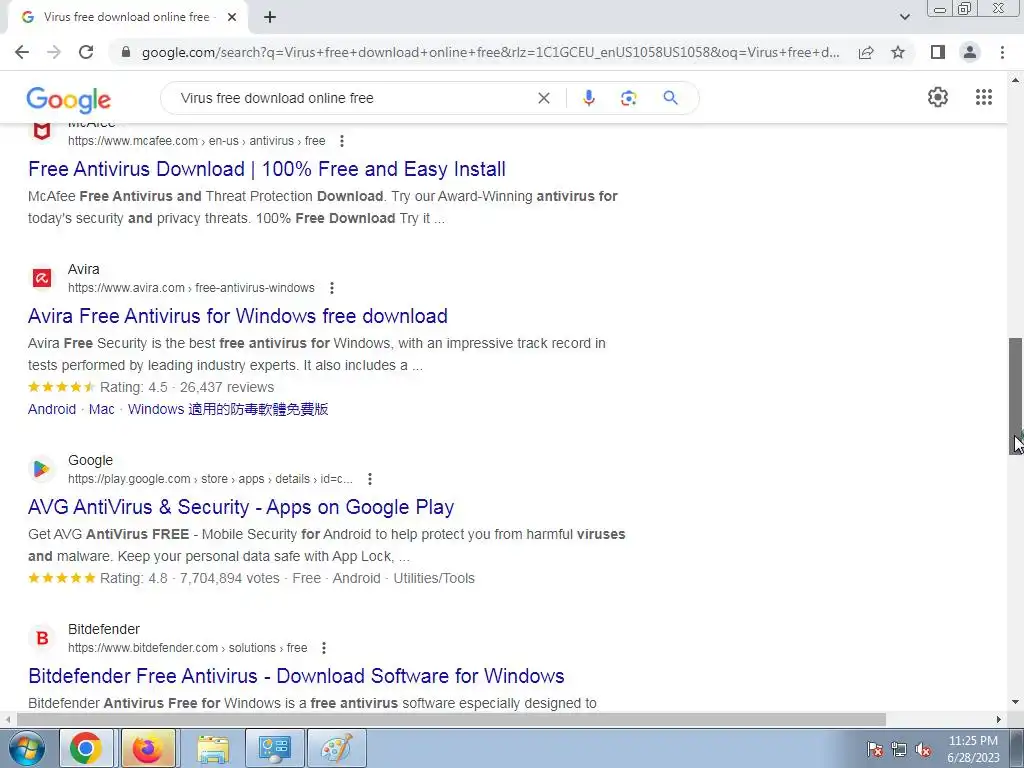1024x768 pixels.
Task: Open the Bitdefender result options menu
Action: (x=324, y=648)
